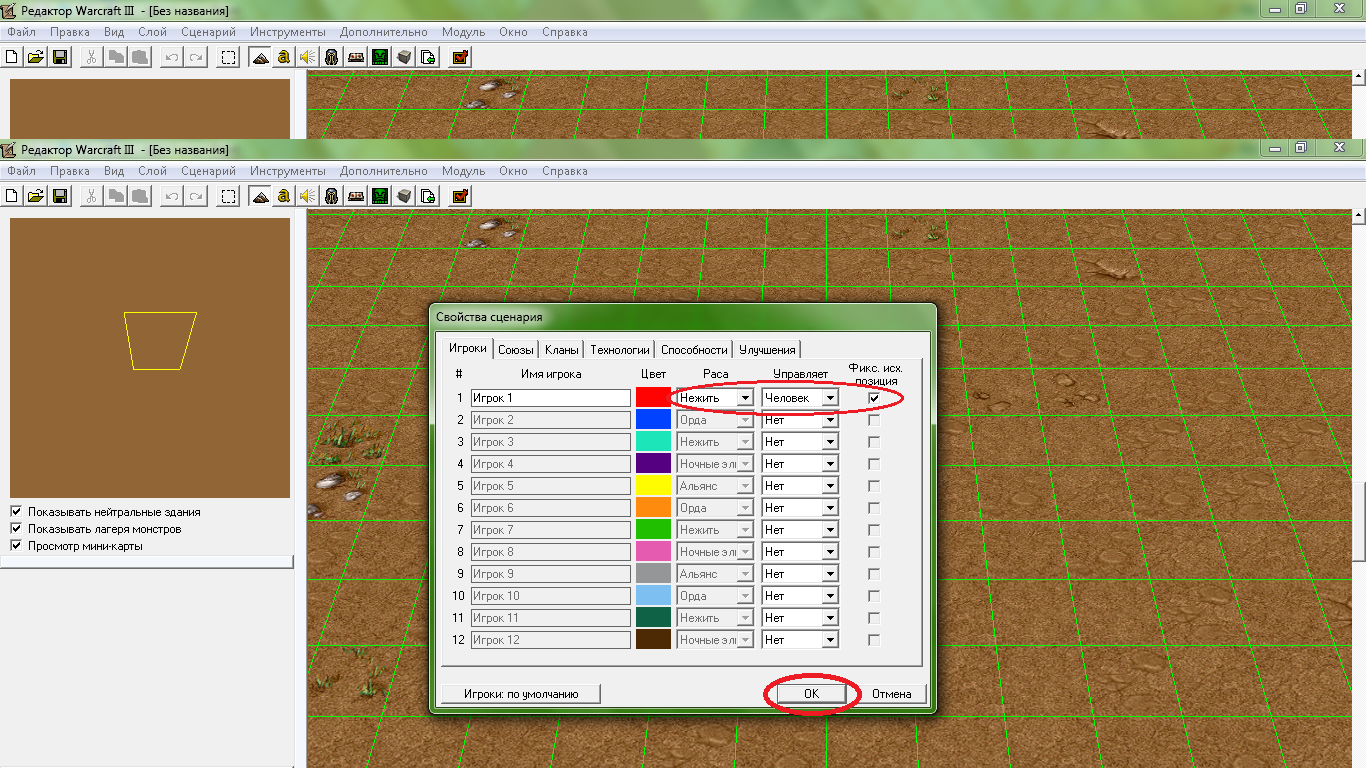The width and height of the screenshot is (1366, 768).
Task: Toggle Показывать лагеря монстров checkbox
Action: (16, 528)
